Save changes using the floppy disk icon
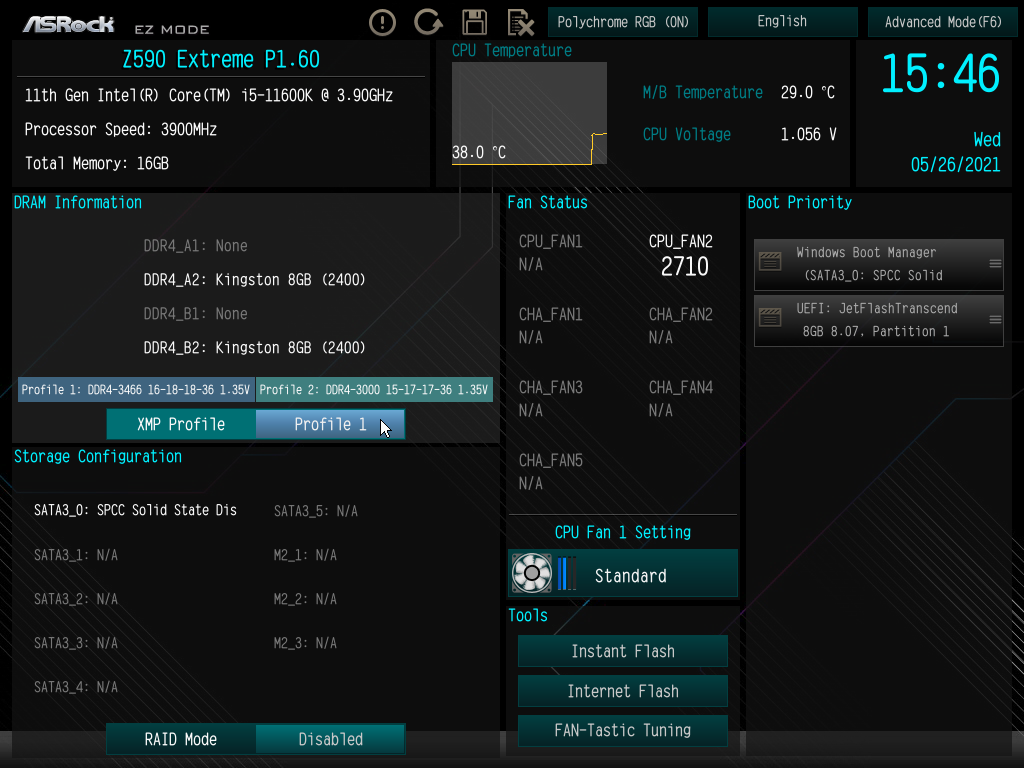1024x768 pixels. click(x=474, y=22)
